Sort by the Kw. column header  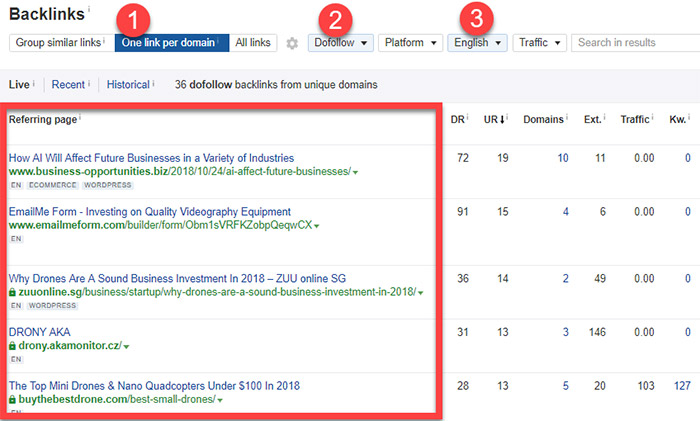coord(678,120)
